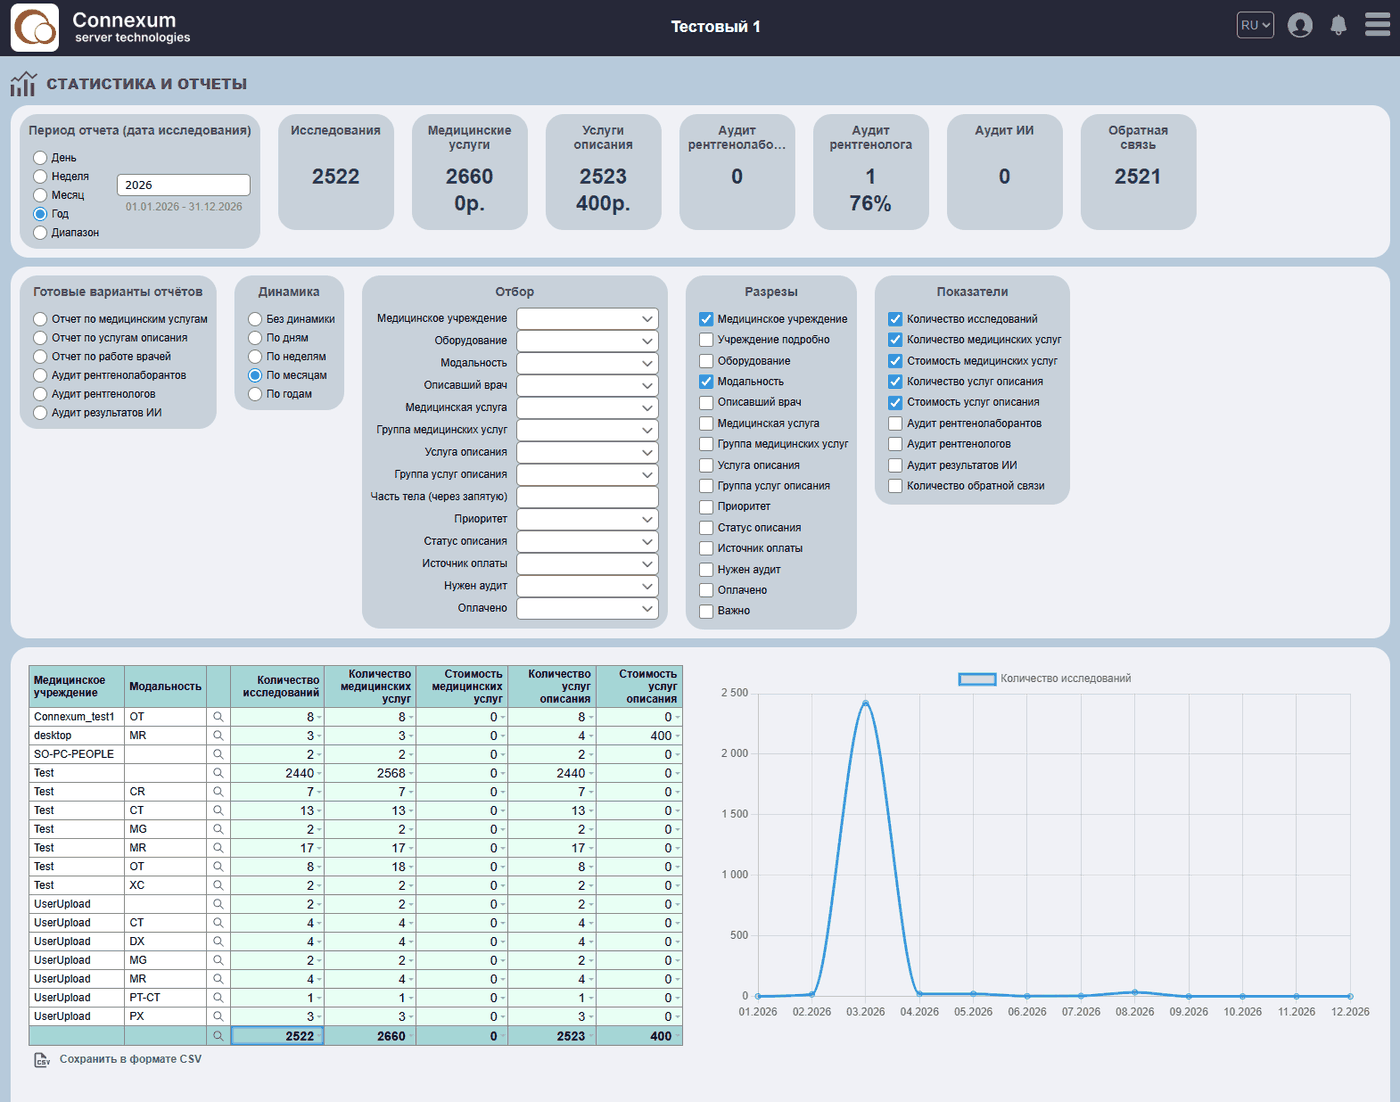Click the 'Часть тела' text field
Viewport: 1400px width, 1102px height.
587,497
